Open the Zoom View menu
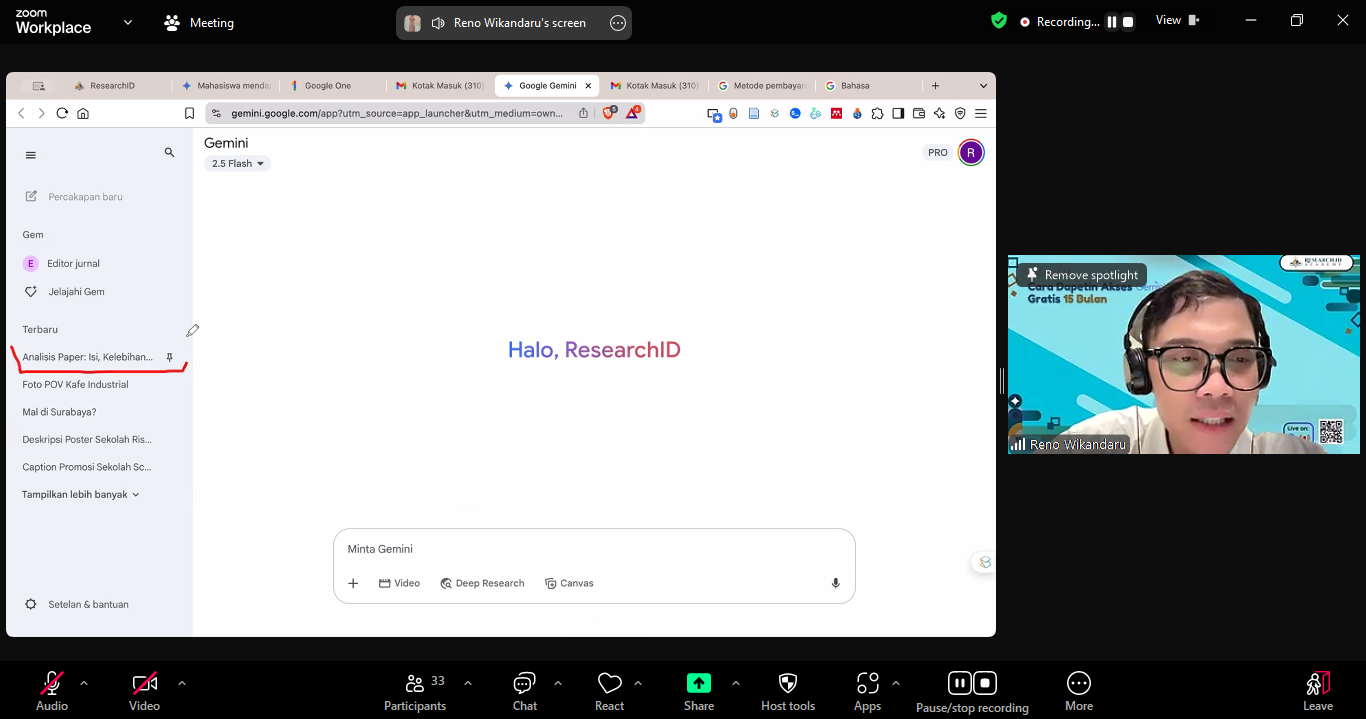Viewport: 1366px width, 719px height. point(1177,20)
